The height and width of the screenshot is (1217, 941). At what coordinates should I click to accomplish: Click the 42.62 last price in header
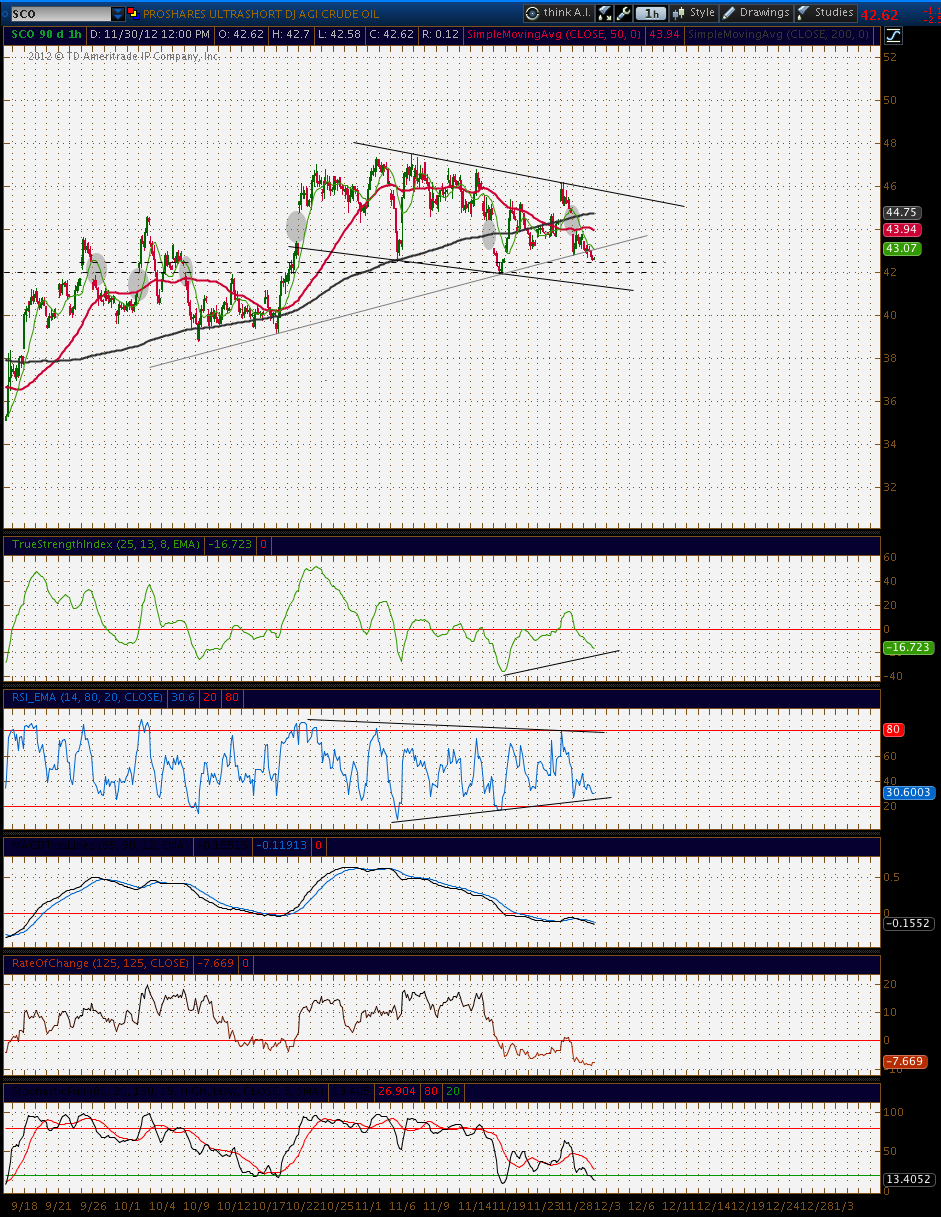click(879, 15)
